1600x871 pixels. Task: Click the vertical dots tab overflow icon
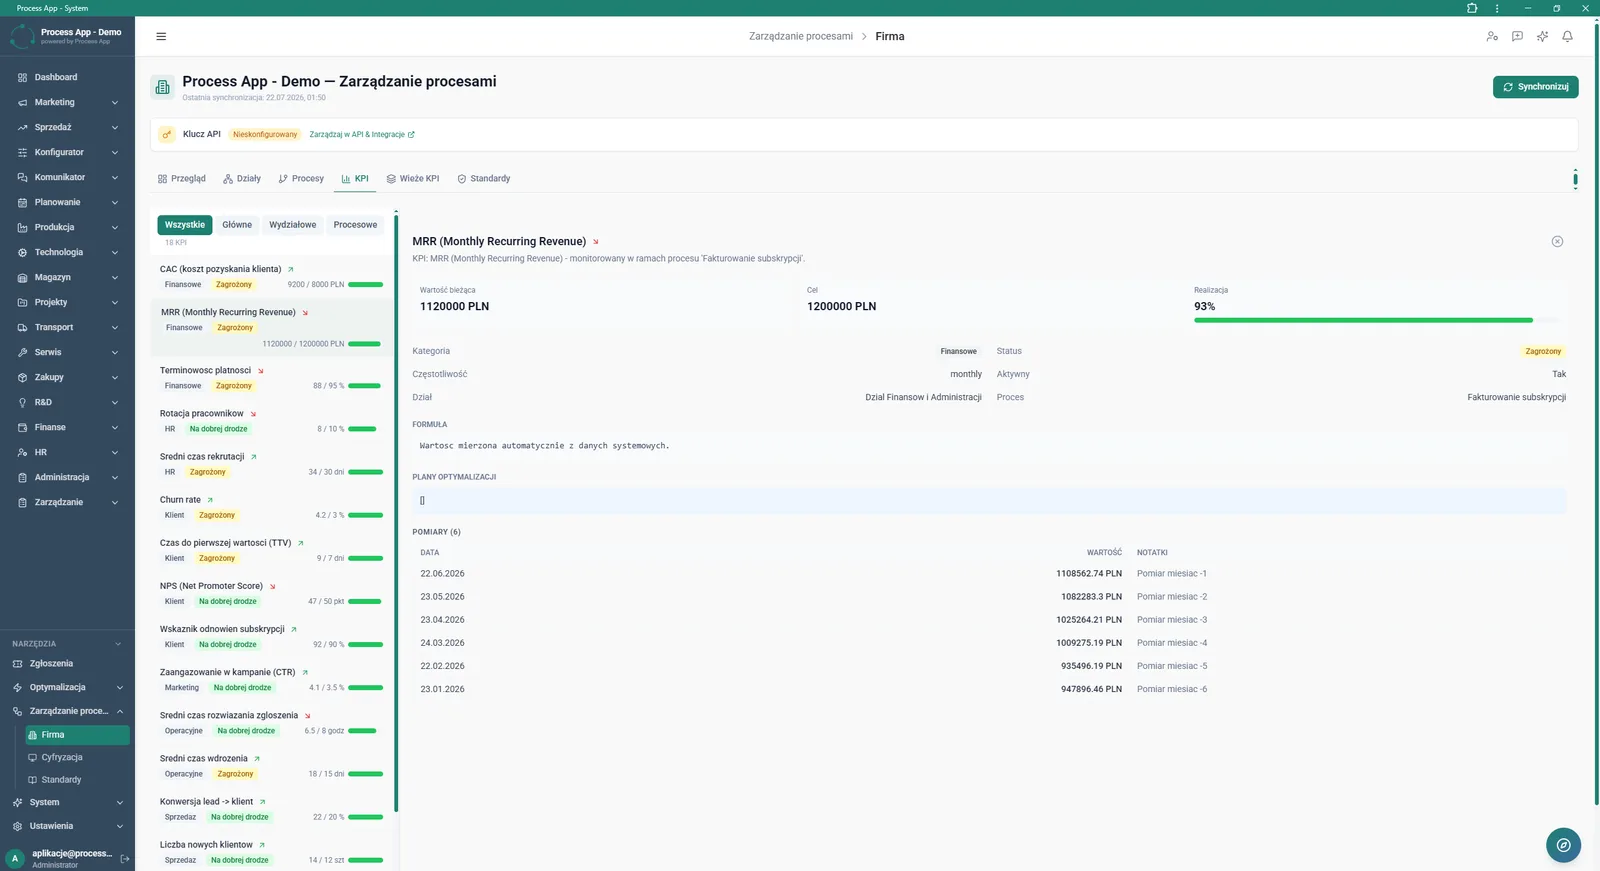click(1575, 179)
